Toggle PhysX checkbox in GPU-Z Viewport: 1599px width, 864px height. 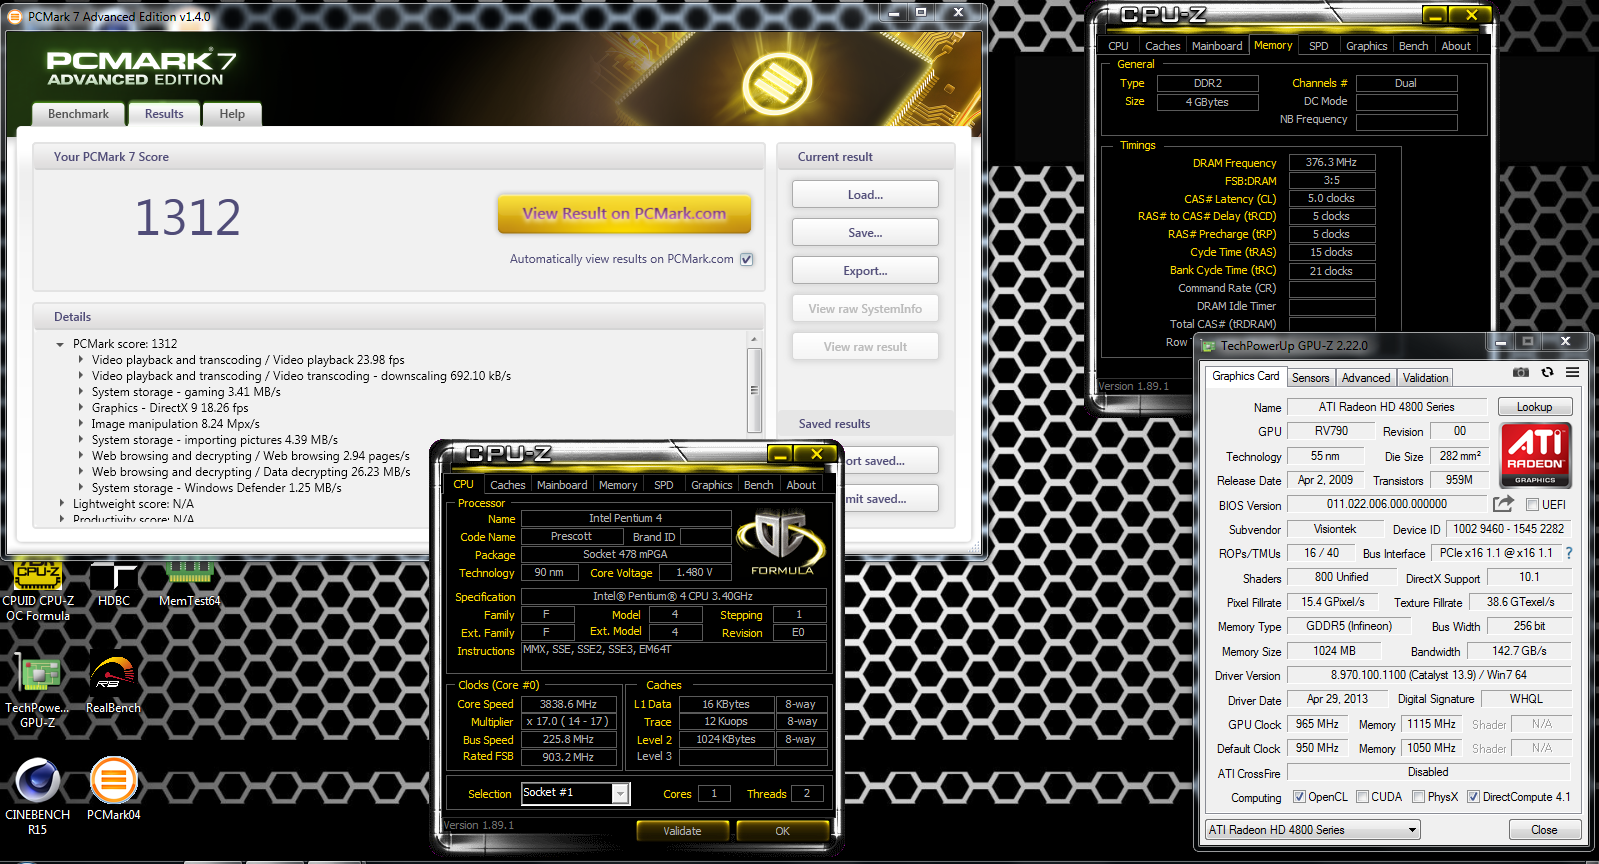tap(1418, 797)
